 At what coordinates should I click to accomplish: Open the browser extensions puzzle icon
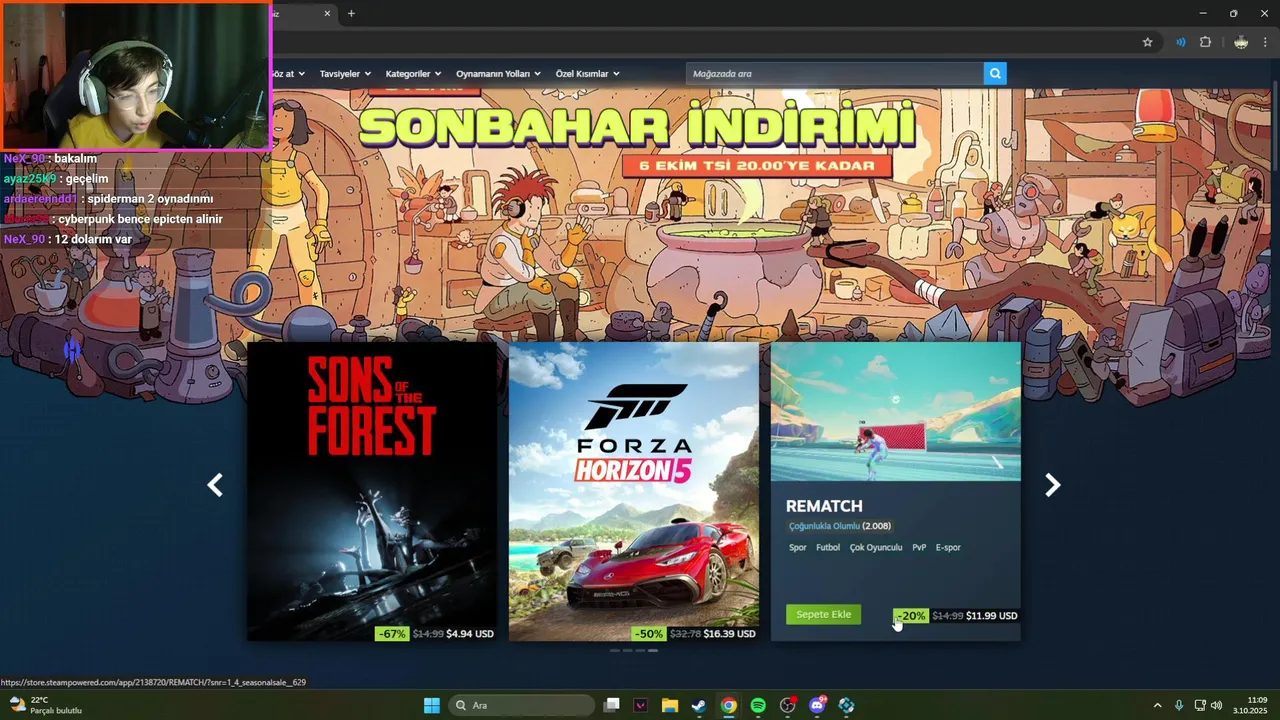pyautogui.click(x=1205, y=42)
